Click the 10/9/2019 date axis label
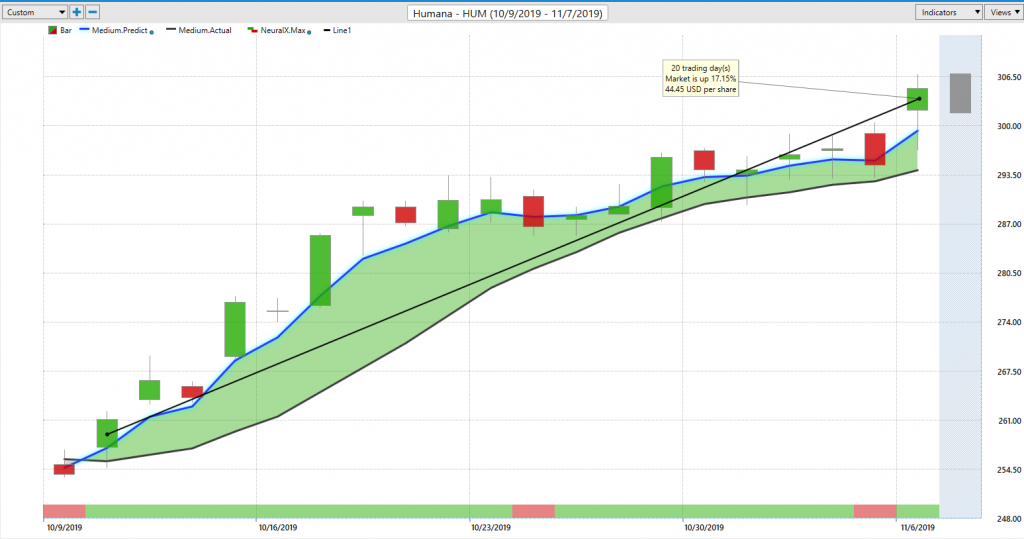1024x539 pixels. (64, 527)
